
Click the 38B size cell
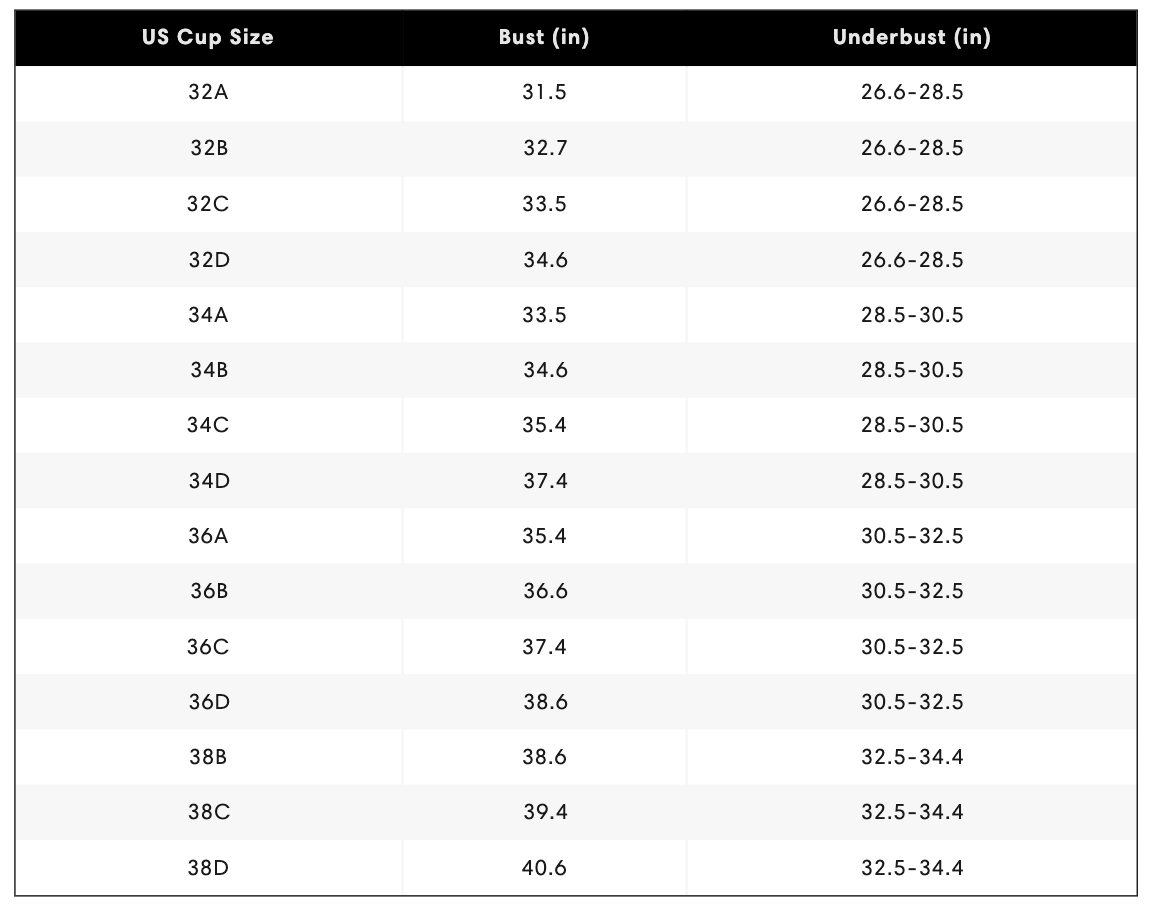coord(208,757)
